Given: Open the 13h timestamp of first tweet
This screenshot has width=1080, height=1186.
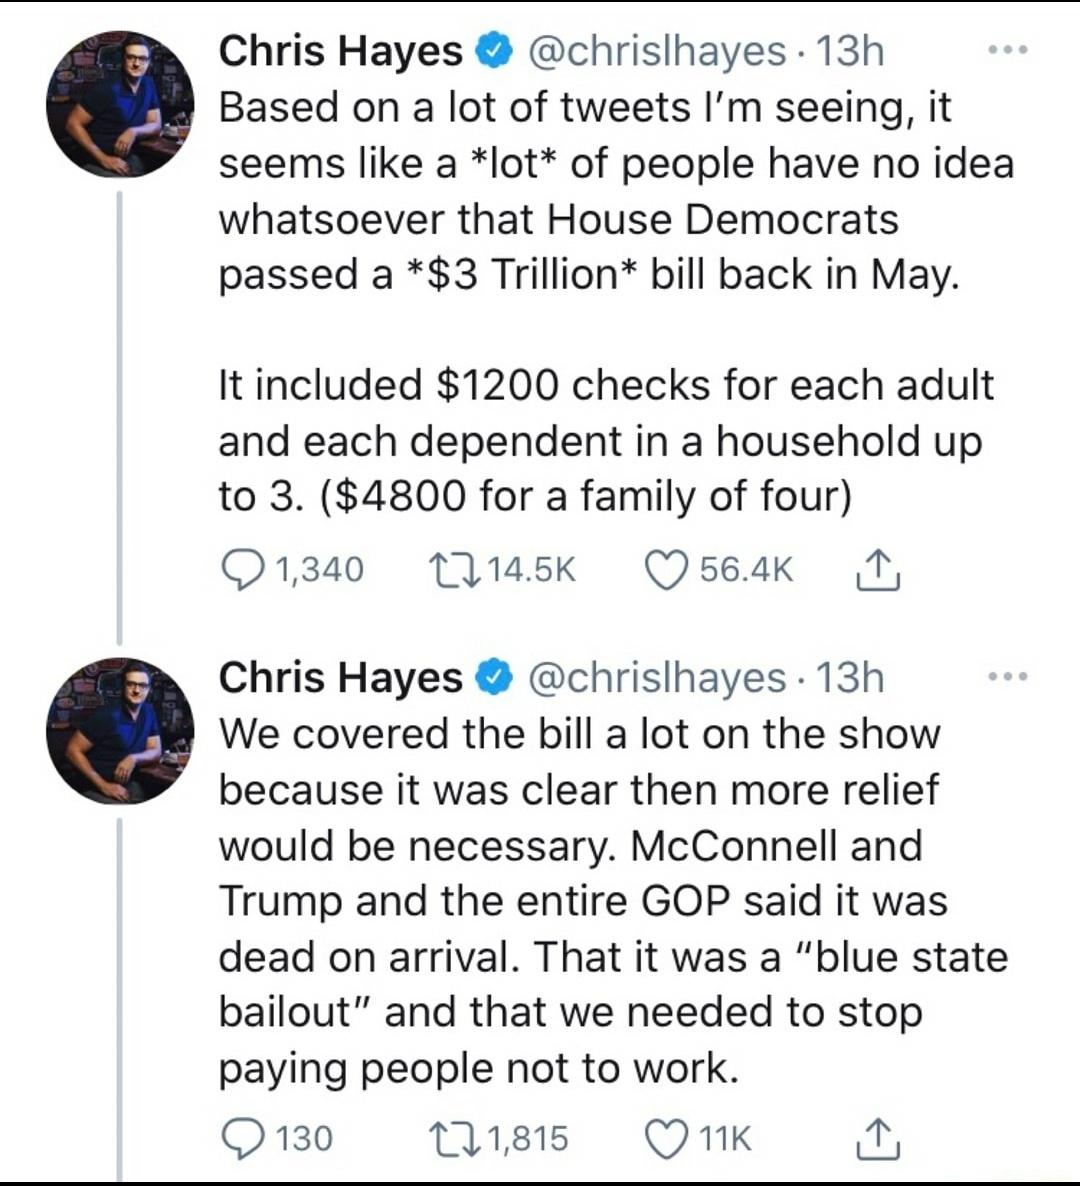Looking at the screenshot, I should 850,51.
